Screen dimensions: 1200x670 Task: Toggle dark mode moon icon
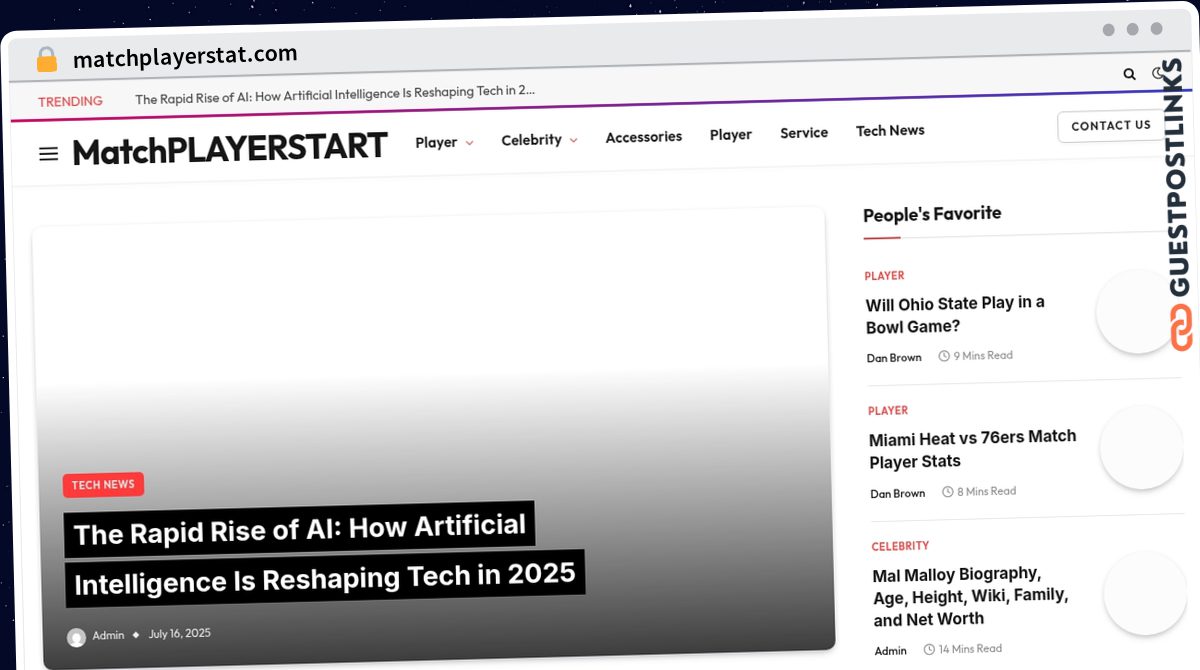point(1159,73)
